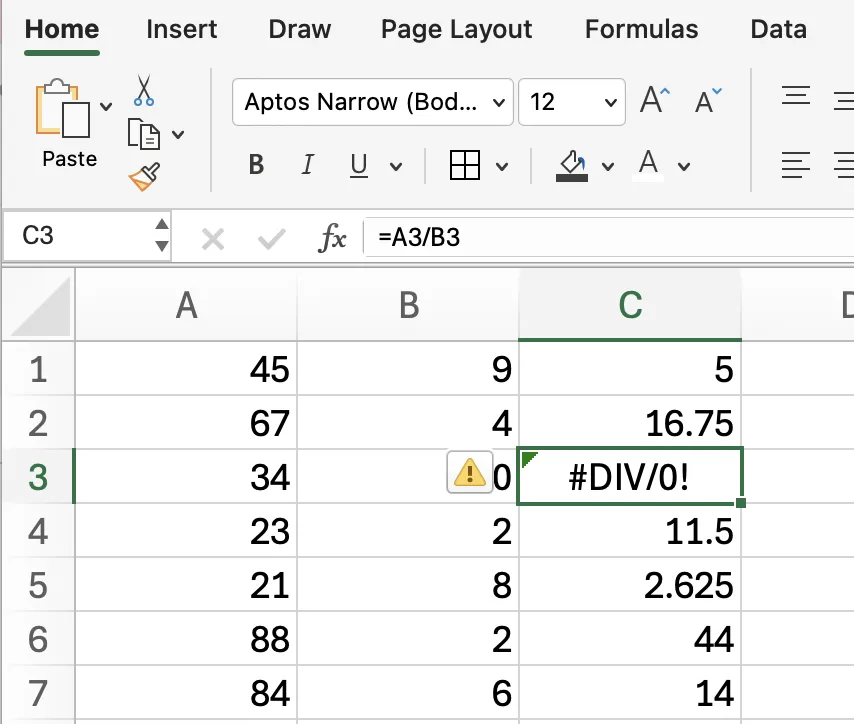Toggle Italic formatting
854x724 pixels.
(308, 165)
